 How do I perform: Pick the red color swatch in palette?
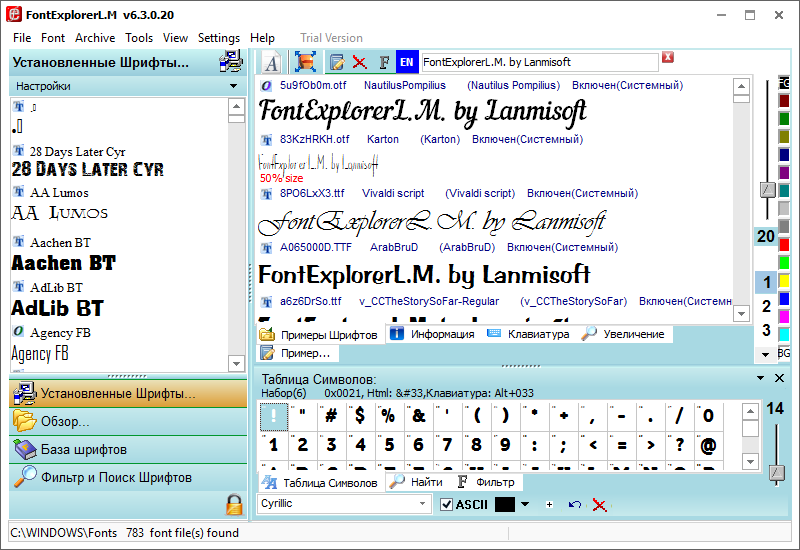pos(784,245)
